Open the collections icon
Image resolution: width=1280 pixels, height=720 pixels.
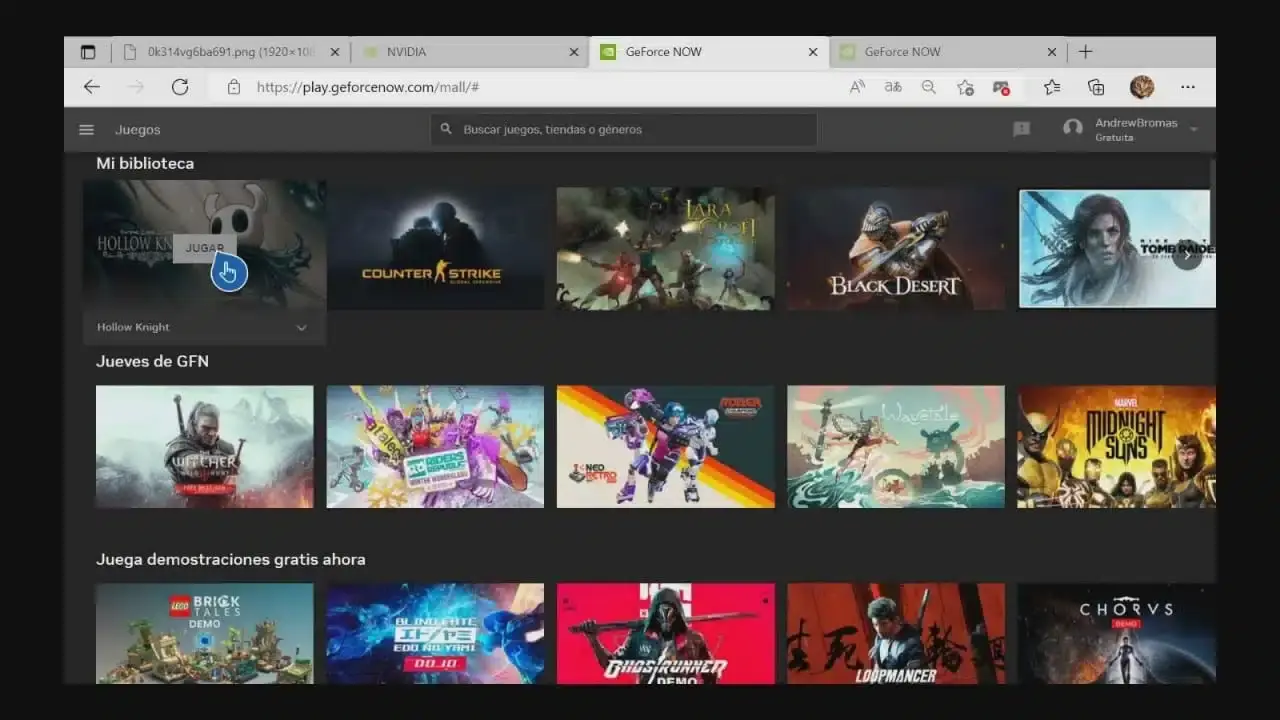pos(1096,87)
